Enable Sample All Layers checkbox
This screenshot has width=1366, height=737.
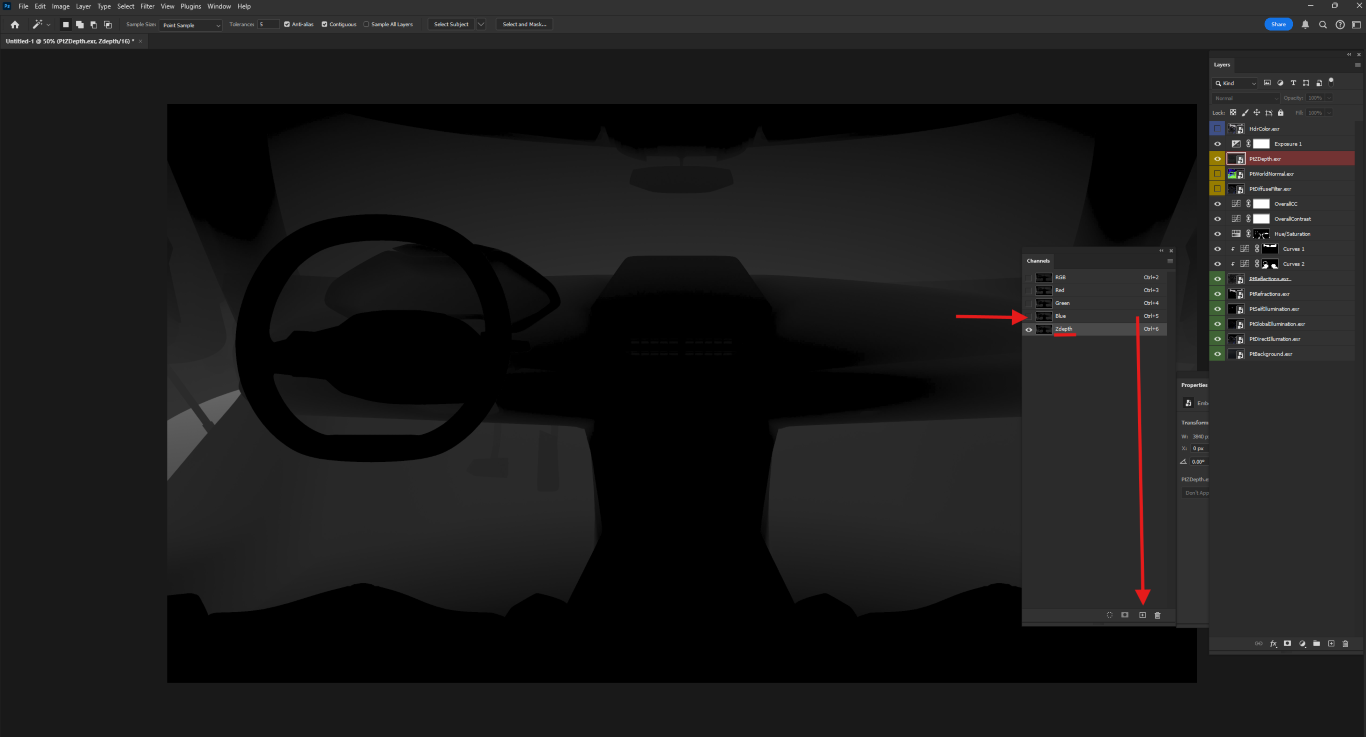(x=366, y=24)
